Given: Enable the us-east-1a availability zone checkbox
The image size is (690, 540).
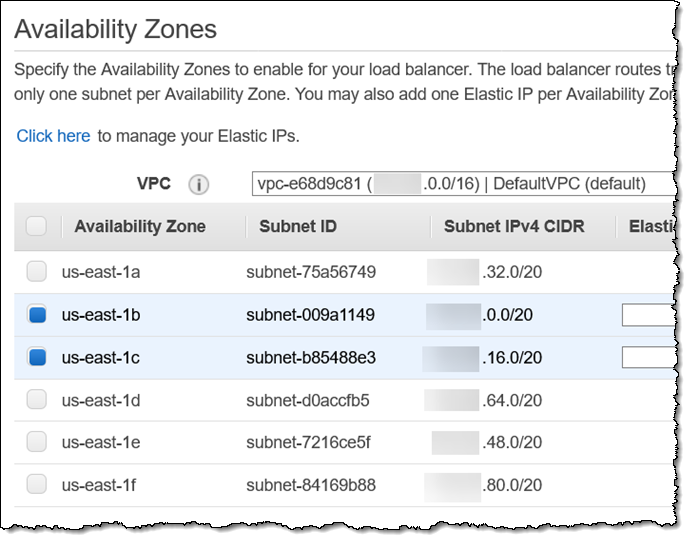Looking at the screenshot, I should click(x=36, y=271).
